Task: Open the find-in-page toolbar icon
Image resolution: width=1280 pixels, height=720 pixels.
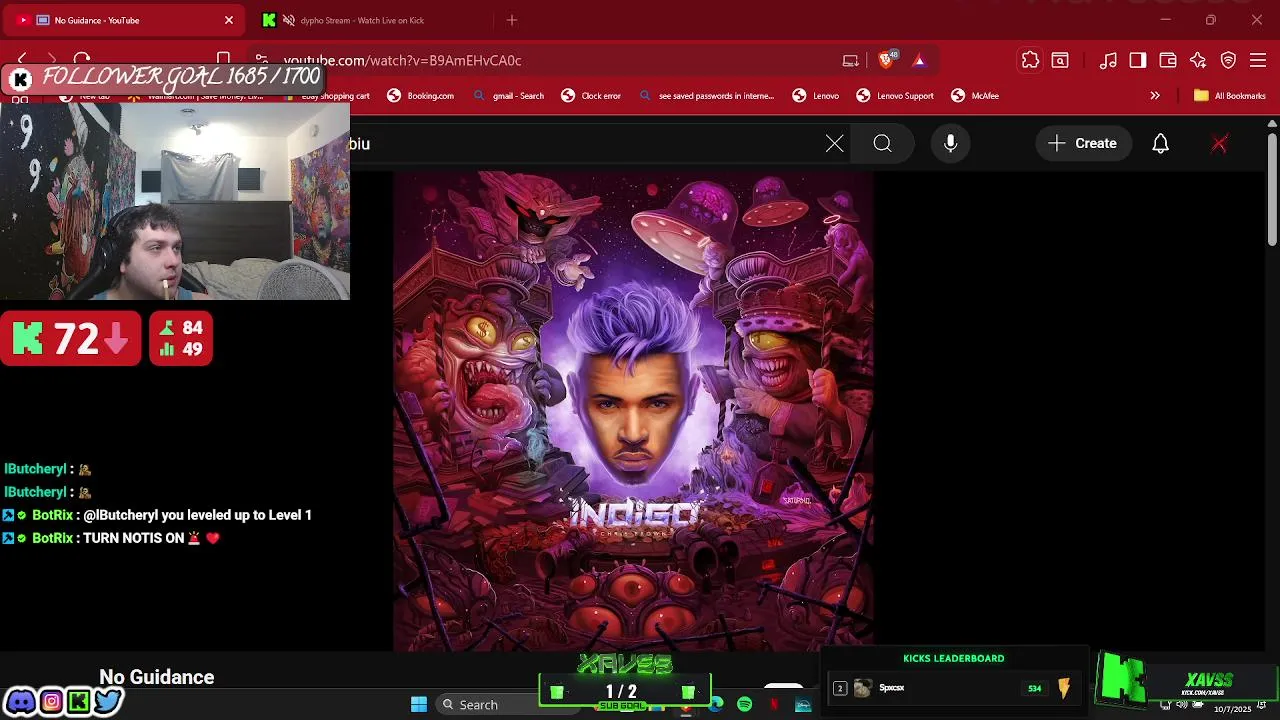Action: click(x=1060, y=60)
